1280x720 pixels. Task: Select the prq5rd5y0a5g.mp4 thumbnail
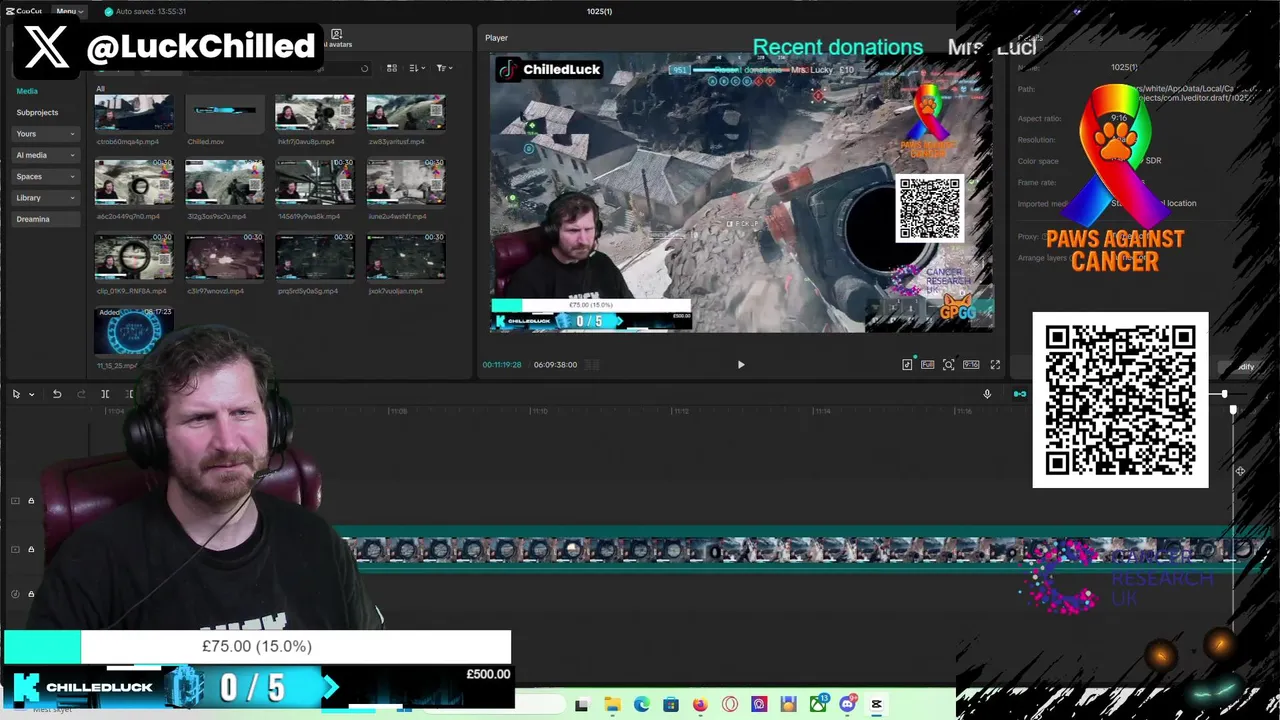(315, 257)
